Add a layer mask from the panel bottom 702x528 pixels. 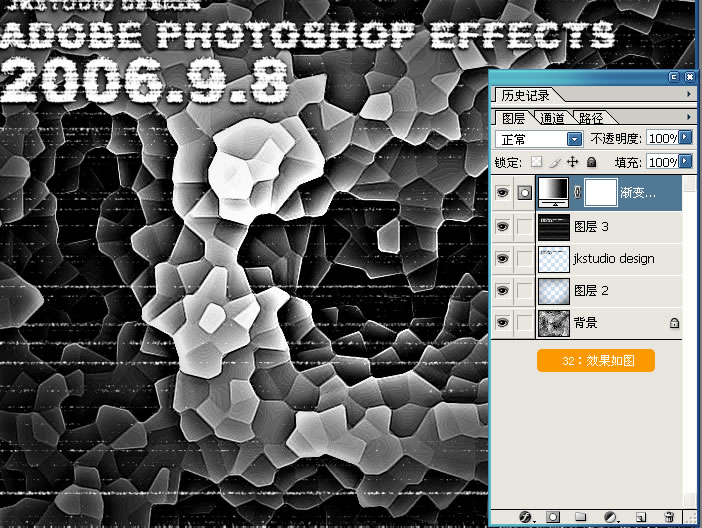click(x=552, y=517)
